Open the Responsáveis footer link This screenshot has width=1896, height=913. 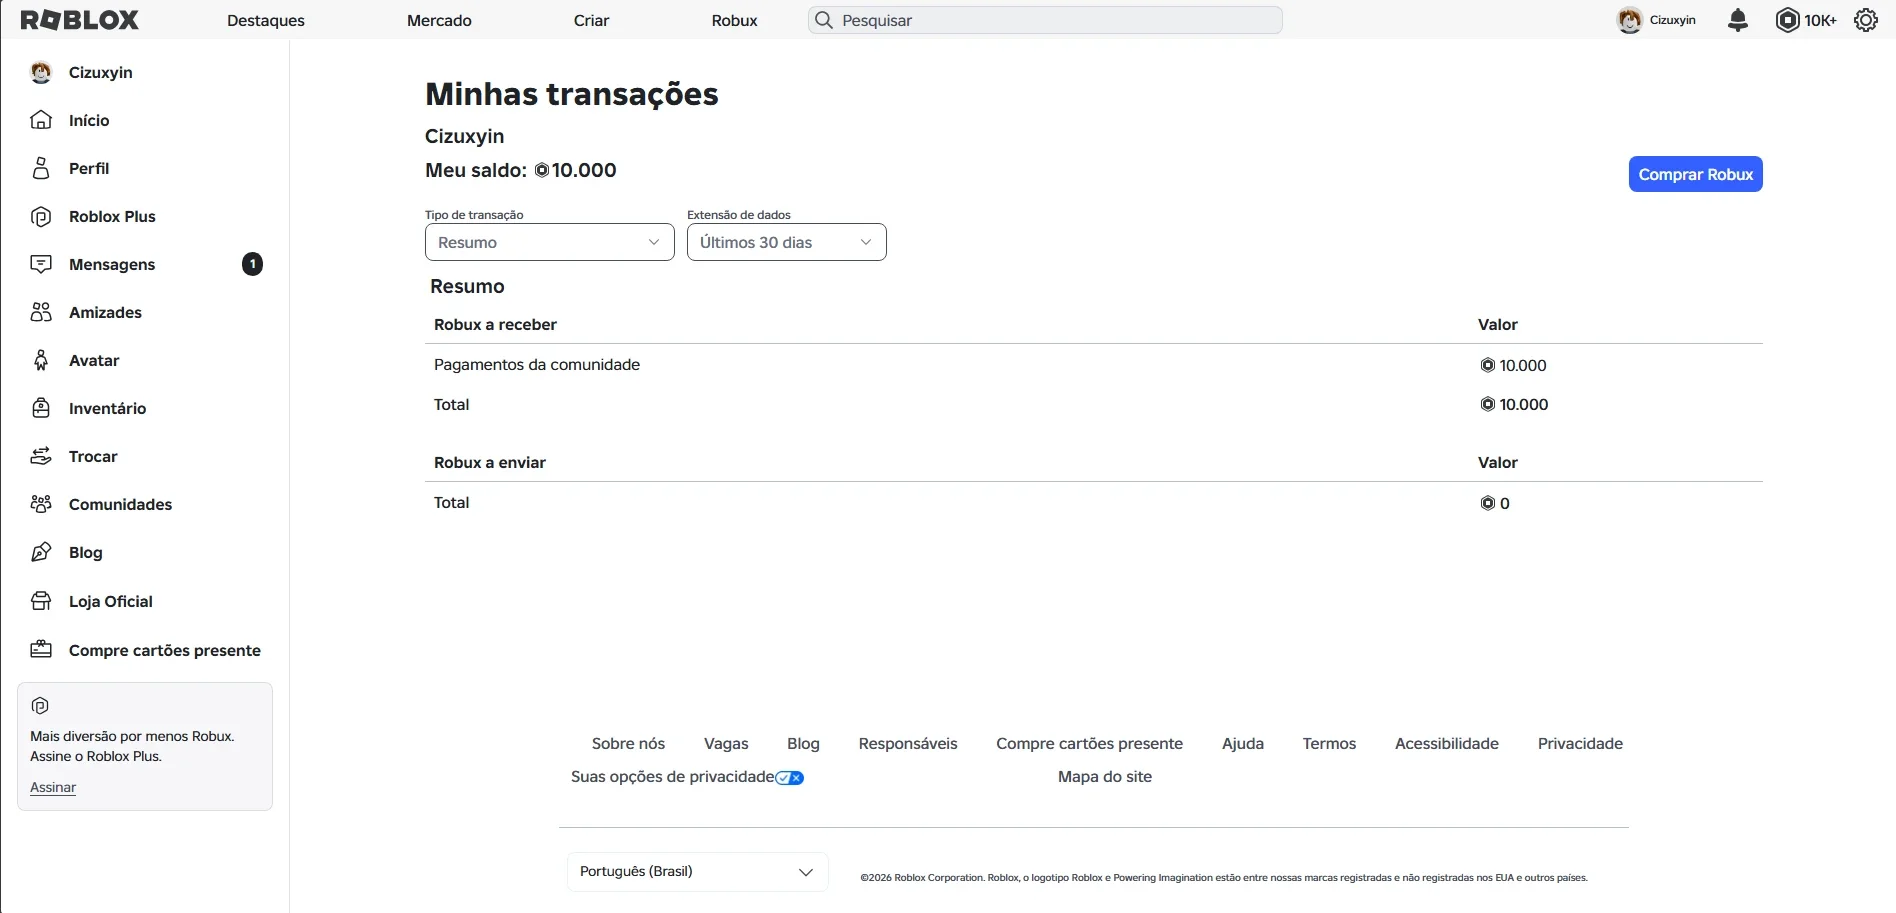click(908, 743)
